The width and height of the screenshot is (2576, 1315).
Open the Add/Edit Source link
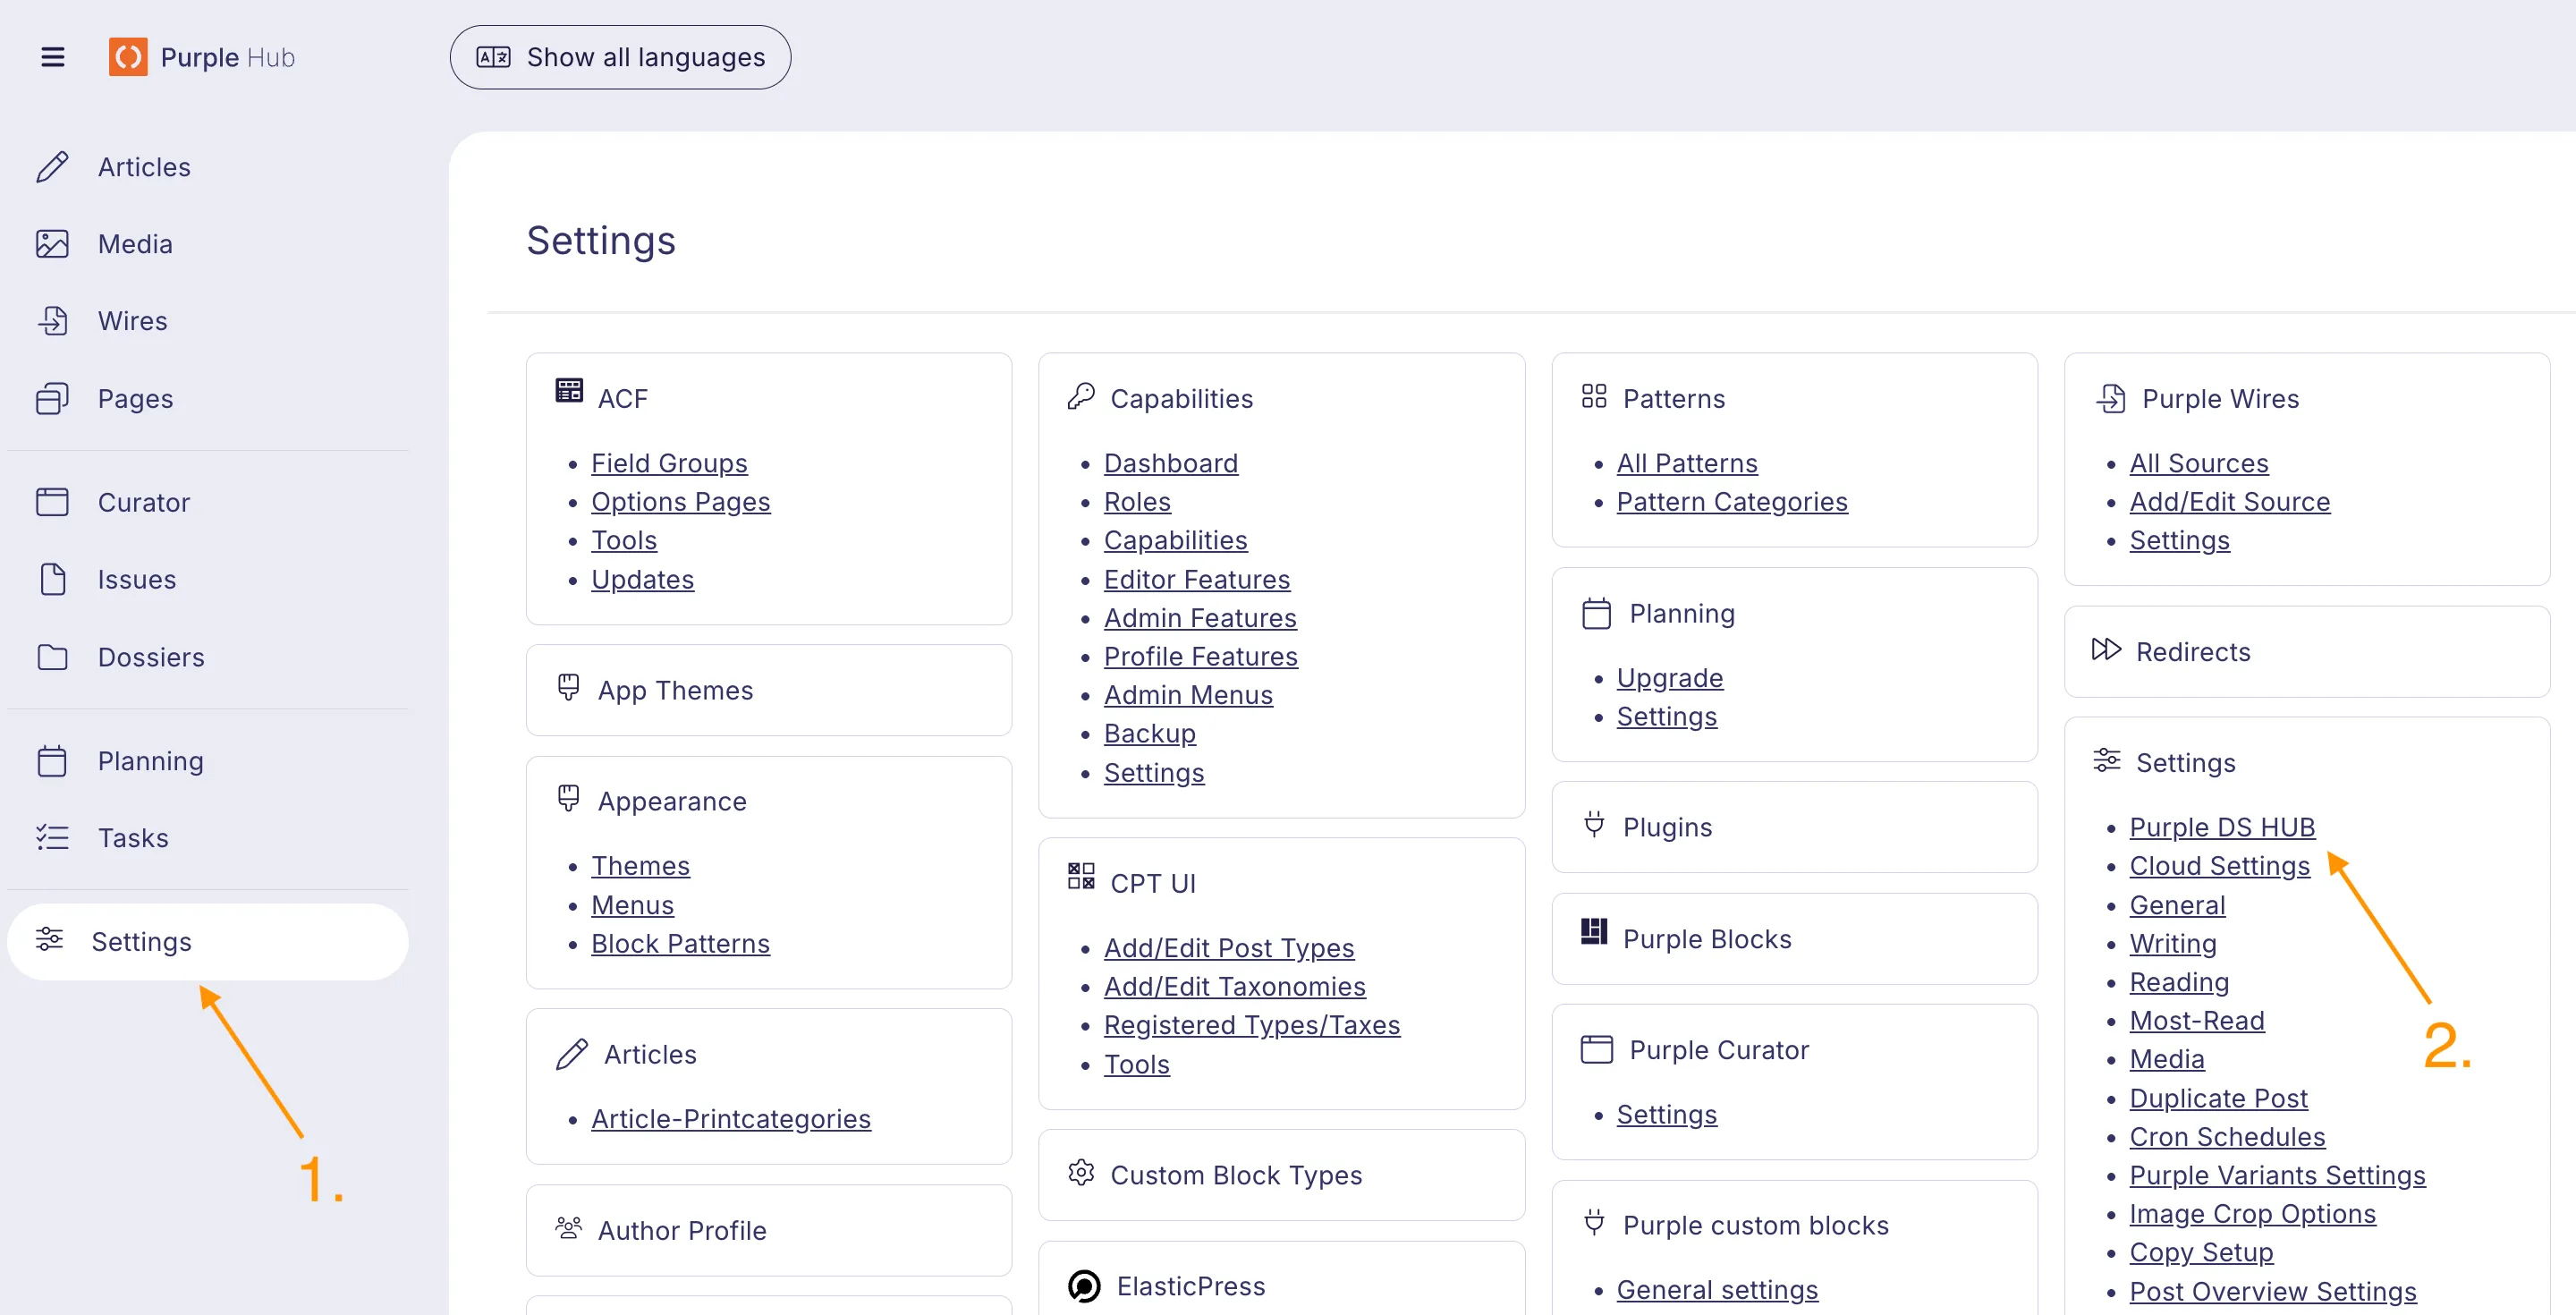click(2229, 502)
